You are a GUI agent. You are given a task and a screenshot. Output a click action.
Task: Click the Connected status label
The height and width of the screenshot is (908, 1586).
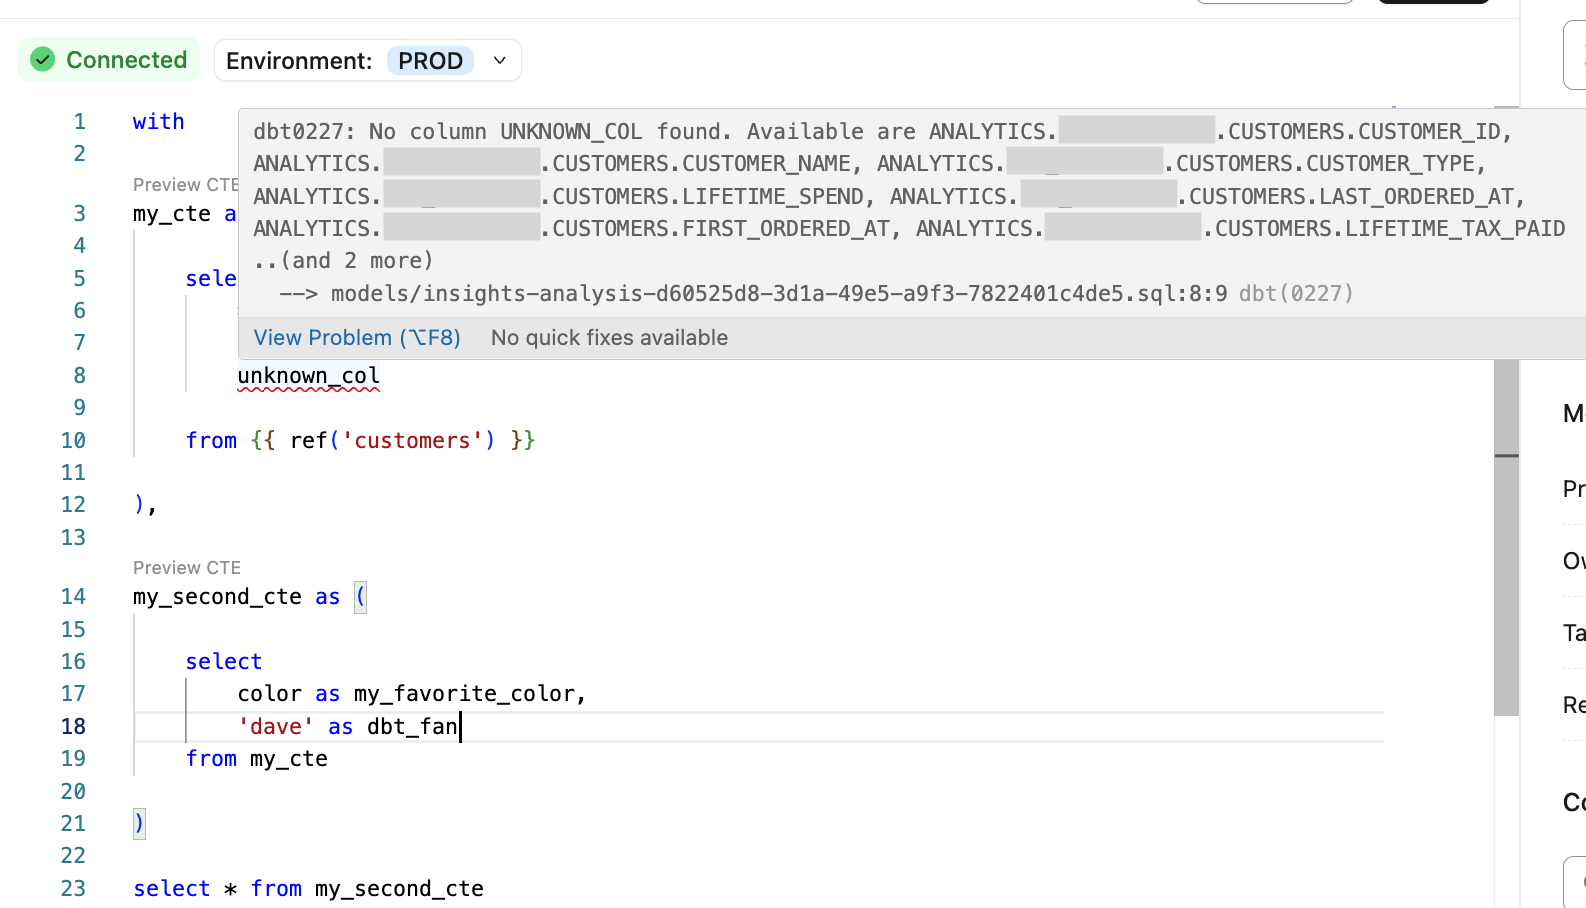tap(126, 60)
